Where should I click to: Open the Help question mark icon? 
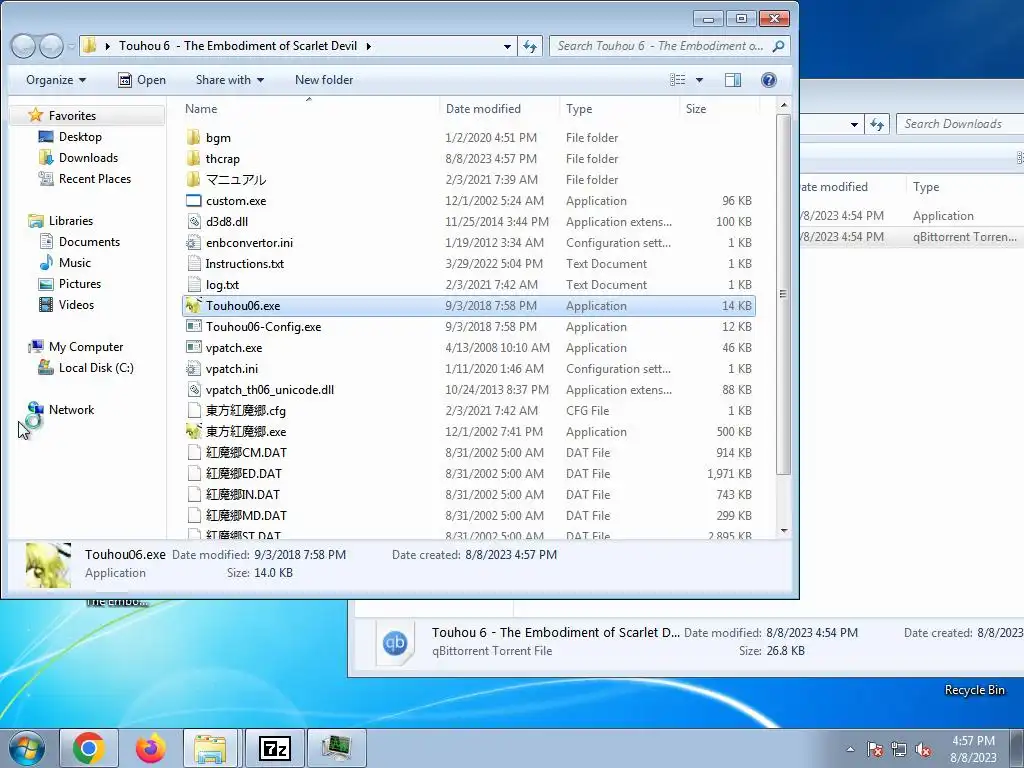tap(769, 80)
